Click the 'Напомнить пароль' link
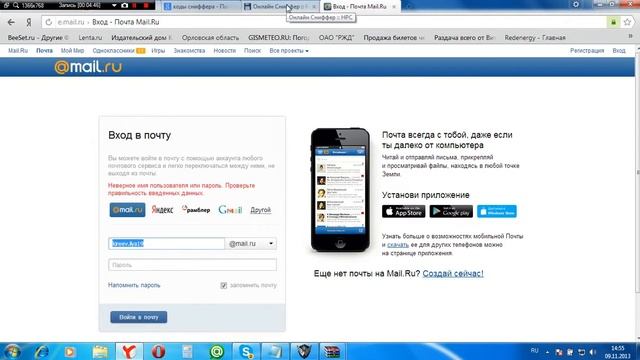This screenshot has height=360, width=640. tap(134, 285)
